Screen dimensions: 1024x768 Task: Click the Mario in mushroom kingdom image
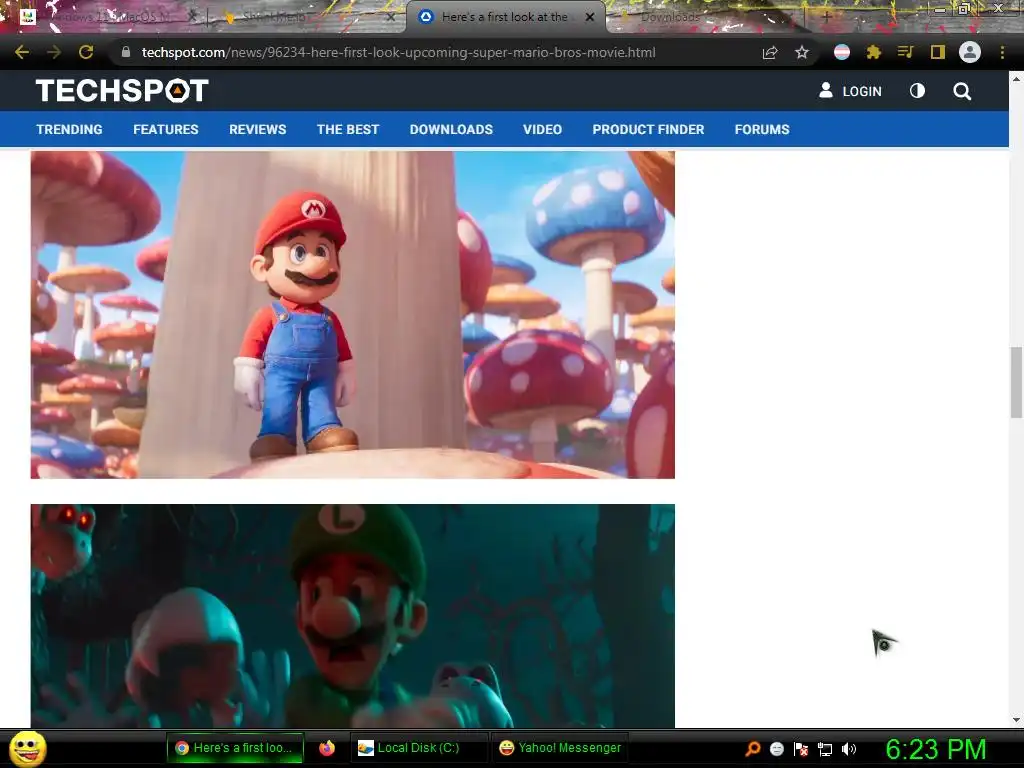[x=353, y=315]
